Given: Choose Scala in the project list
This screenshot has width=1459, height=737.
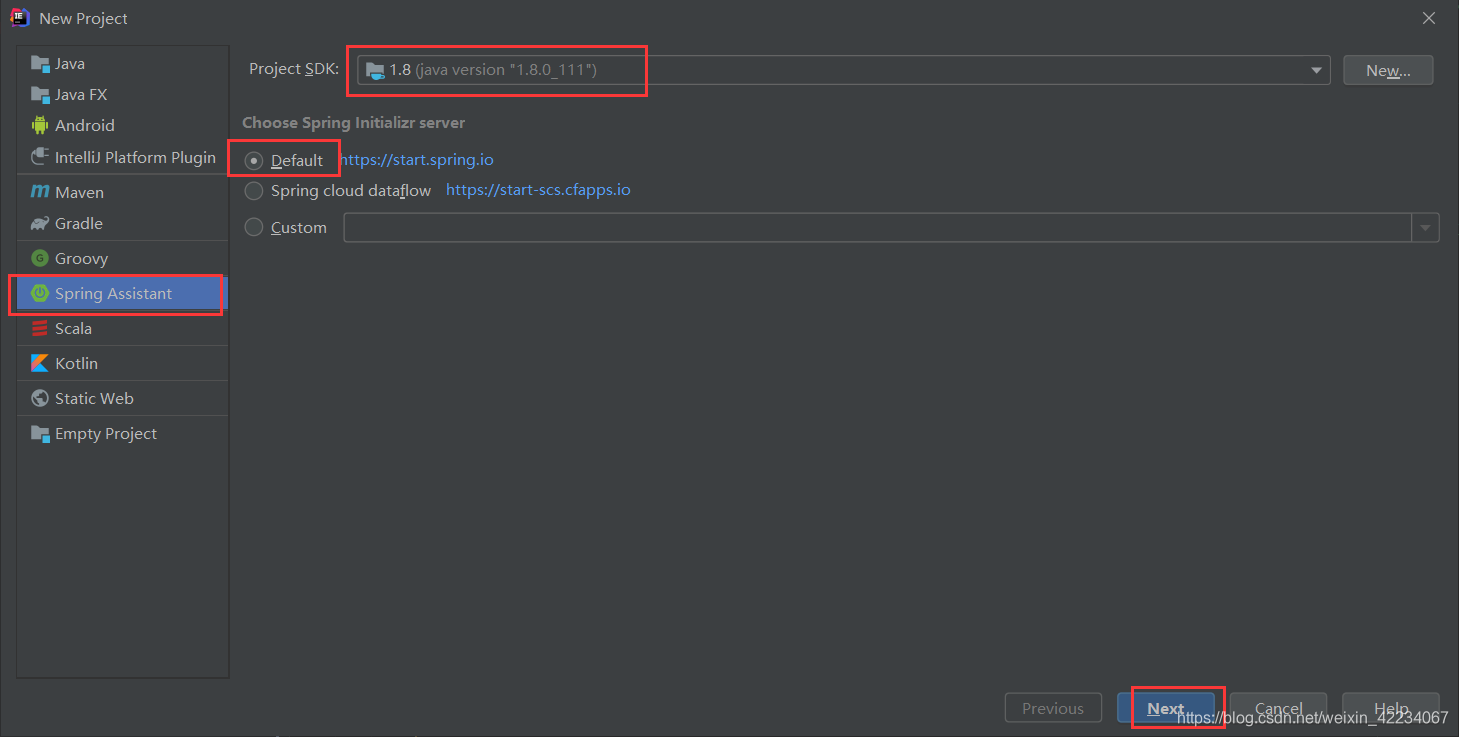Looking at the screenshot, I should pyautogui.click(x=122, y=328).
